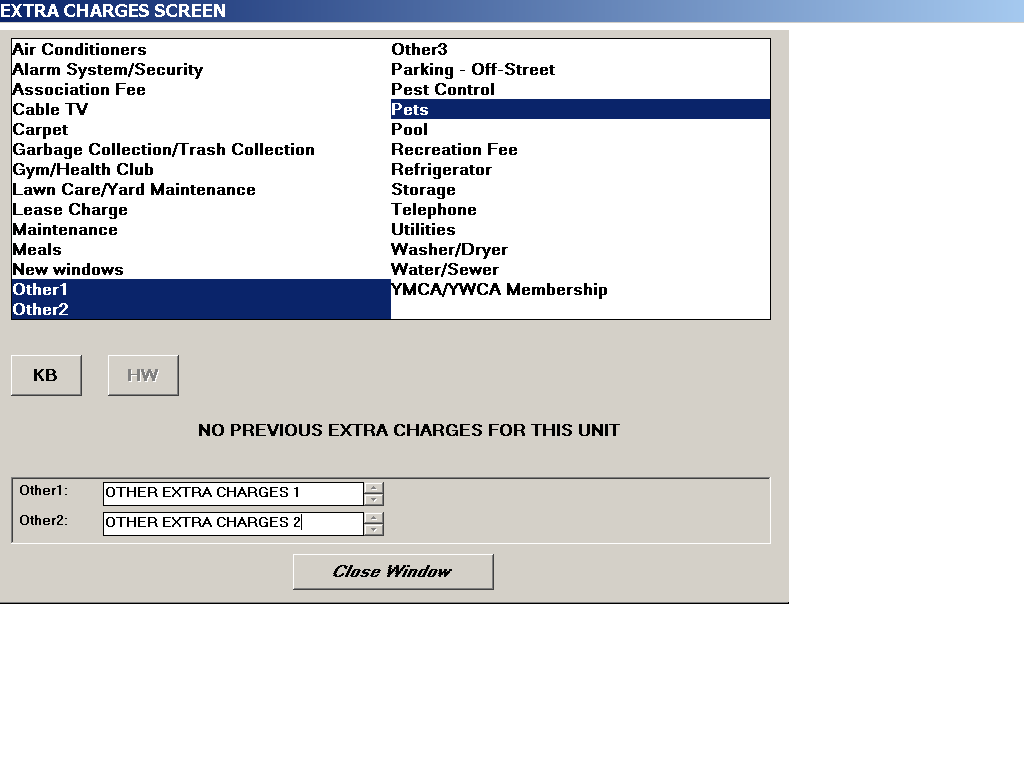Click into the Other1 text field
The image size is (1024, 768).
[232, 493]
